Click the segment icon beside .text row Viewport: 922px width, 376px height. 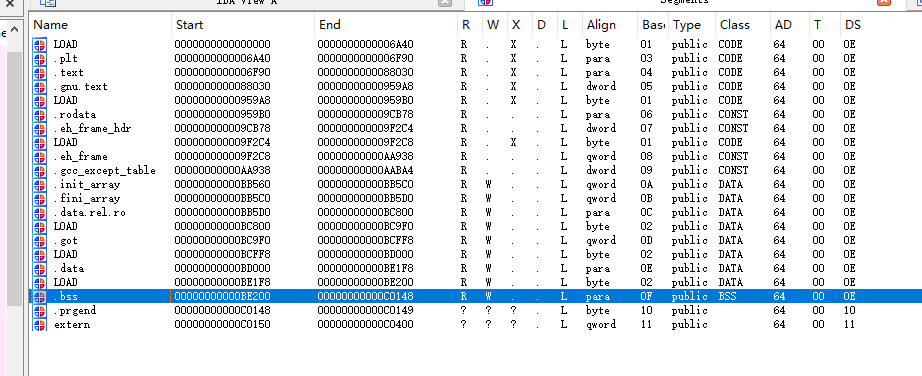pyautogui.click(x=39, y=72)
